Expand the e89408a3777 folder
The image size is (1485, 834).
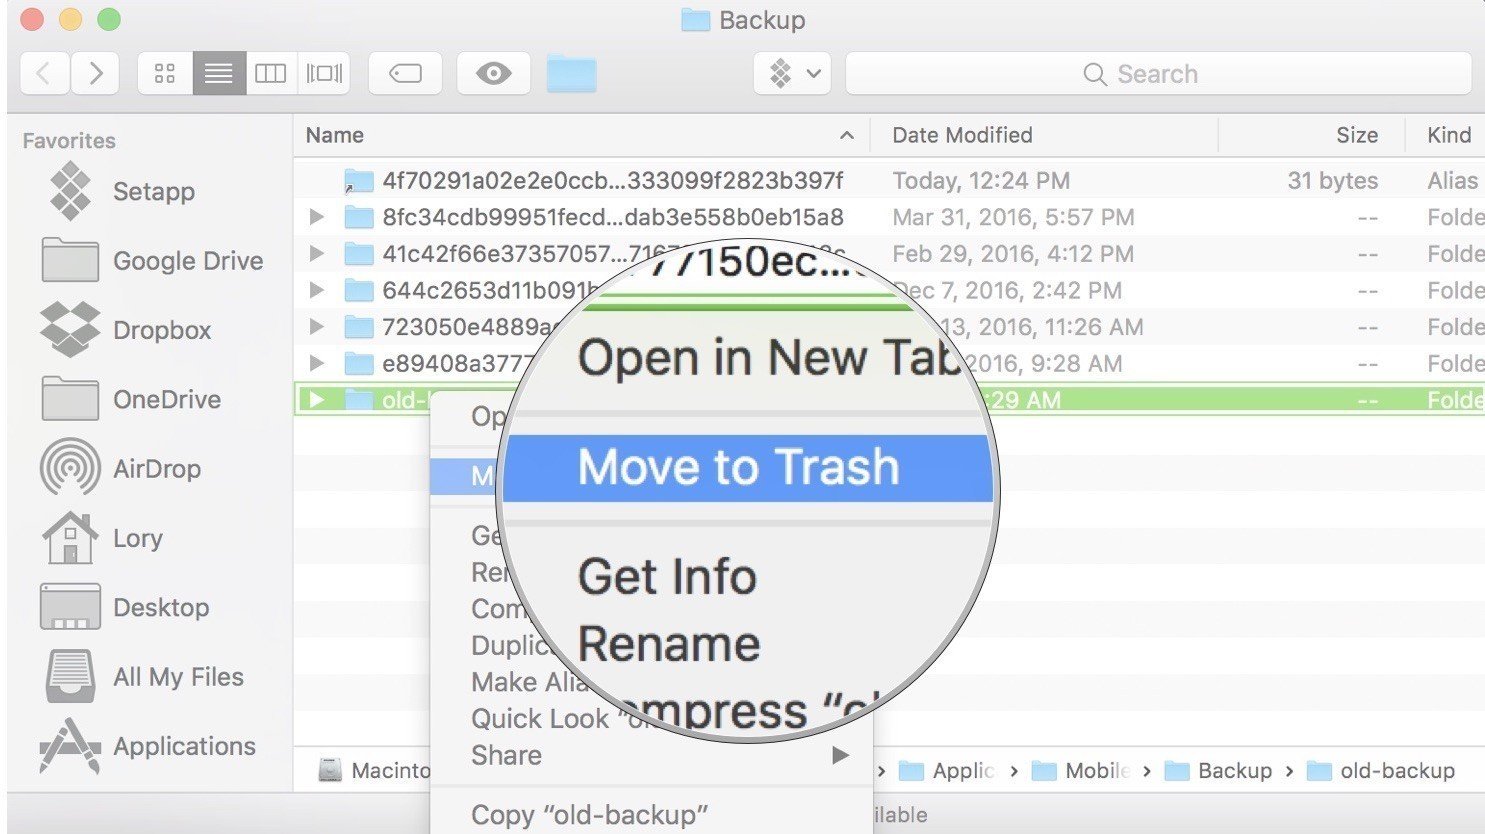pyautogui.click(x=316, y=363)
